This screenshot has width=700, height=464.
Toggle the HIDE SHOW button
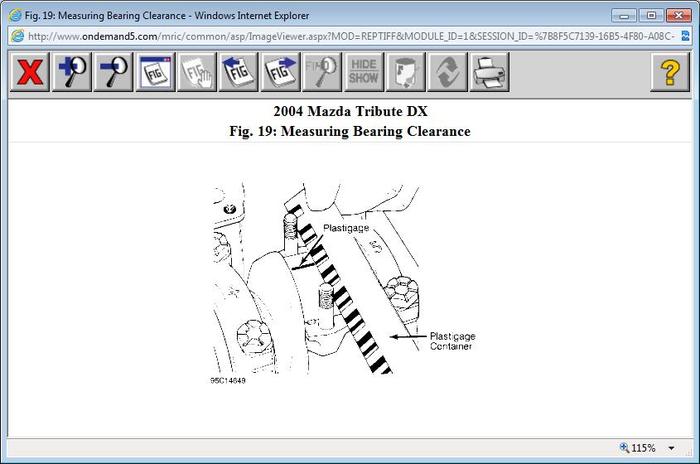(x=364, y=72)
